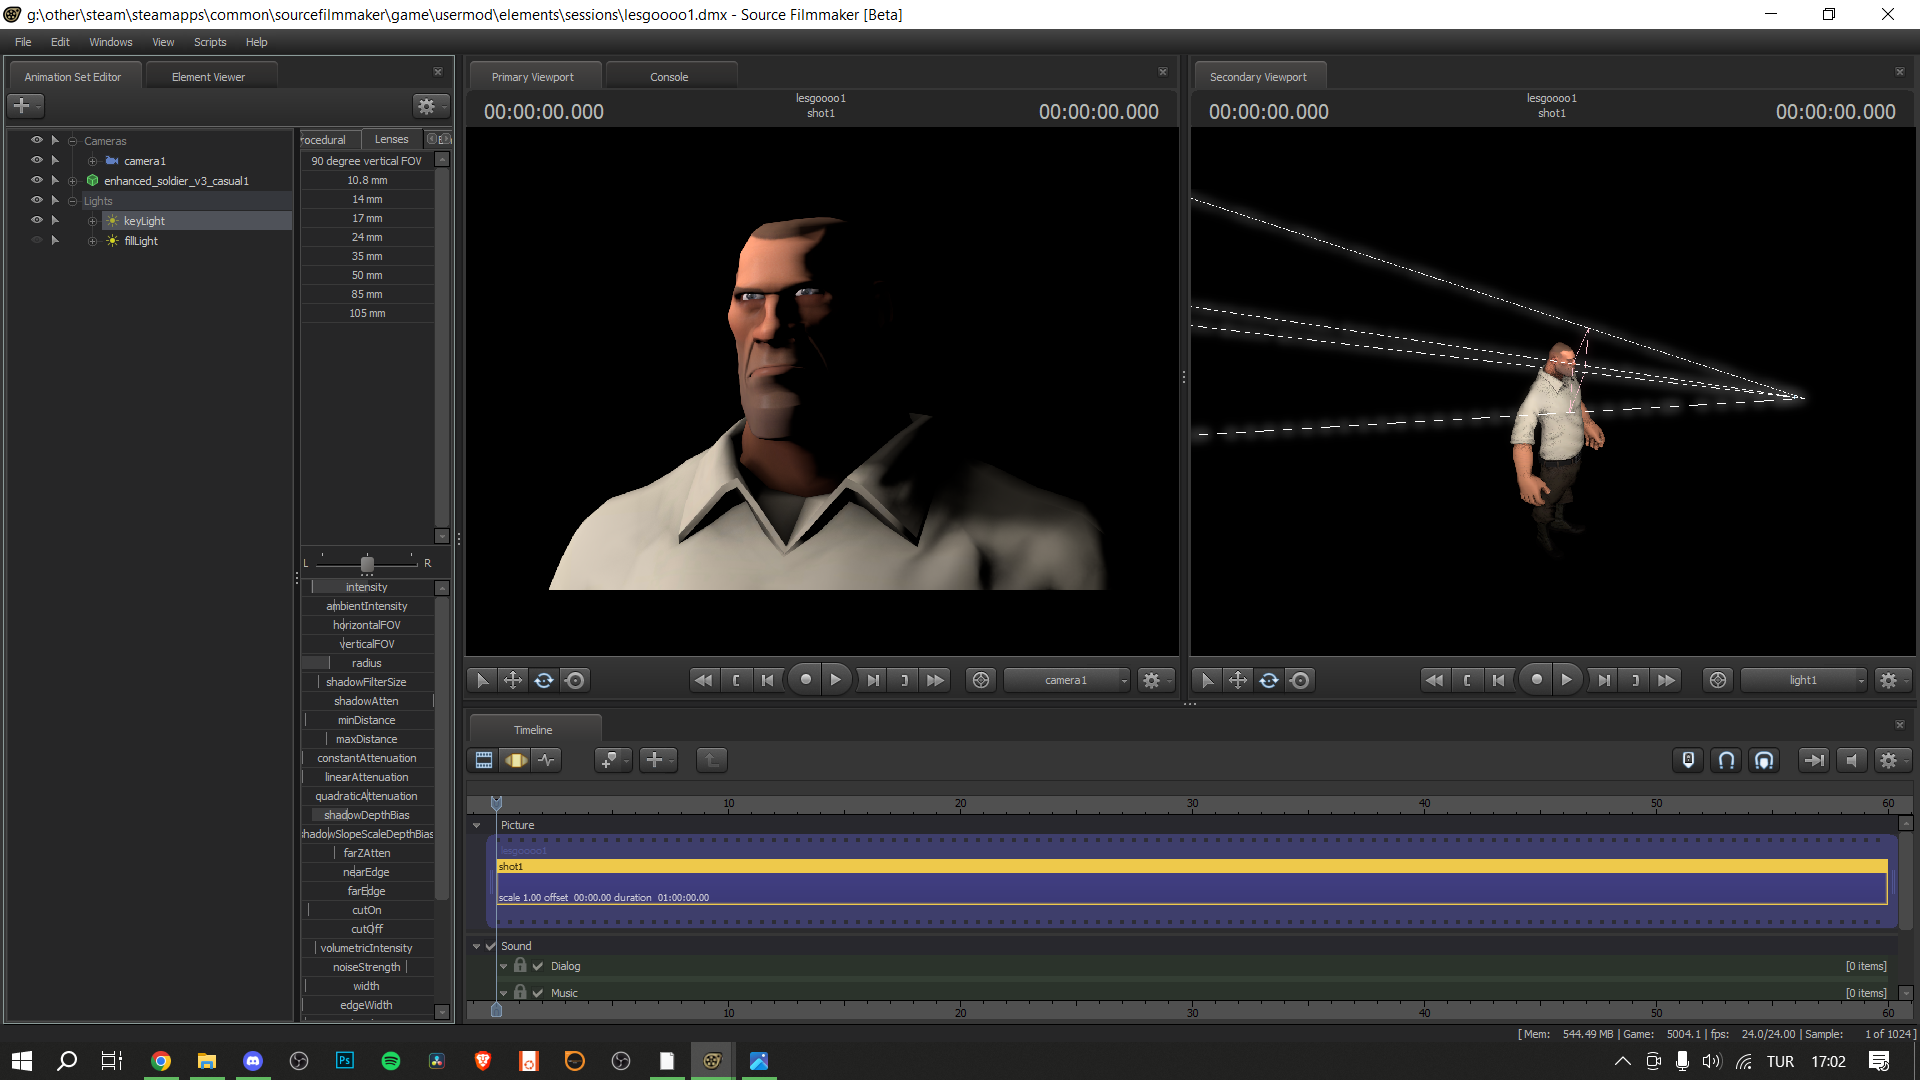Open the light1 dropdown in Secondary Viewport

[x=1804, y=680]
